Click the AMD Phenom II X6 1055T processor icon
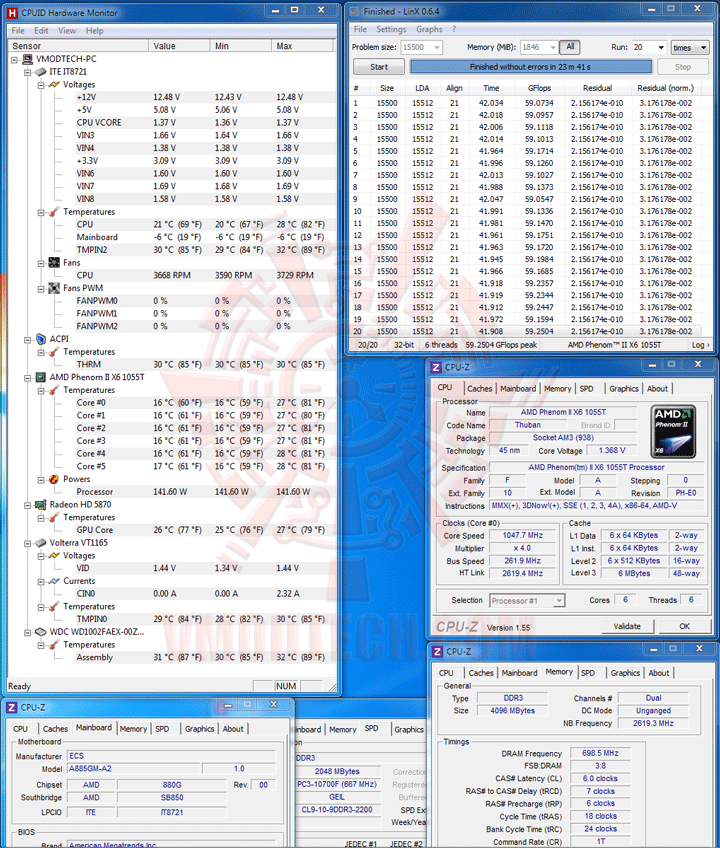720x848 pixels. pyautogui.click(x=41, y=377)
